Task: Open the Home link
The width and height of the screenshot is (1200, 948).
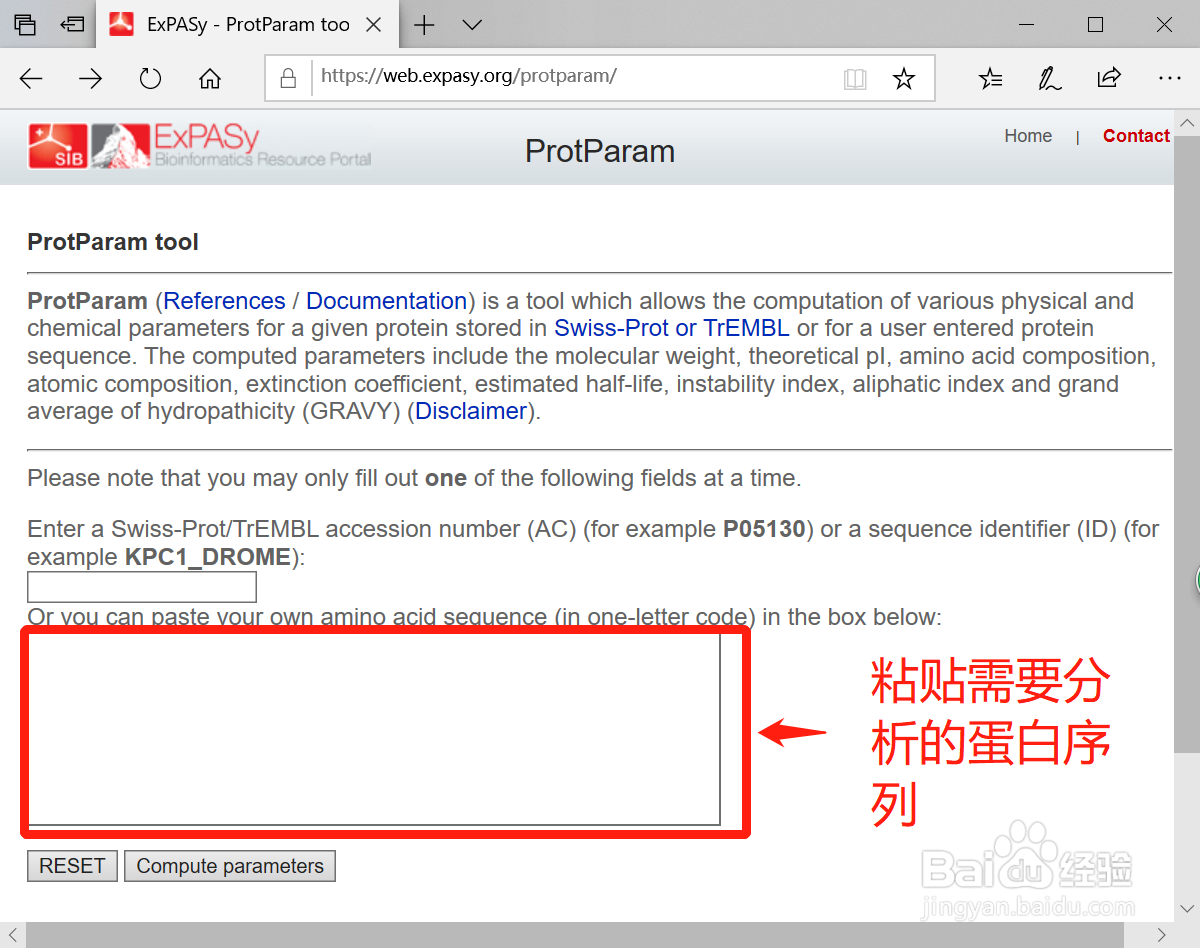Action: (x=1028, y=136)
